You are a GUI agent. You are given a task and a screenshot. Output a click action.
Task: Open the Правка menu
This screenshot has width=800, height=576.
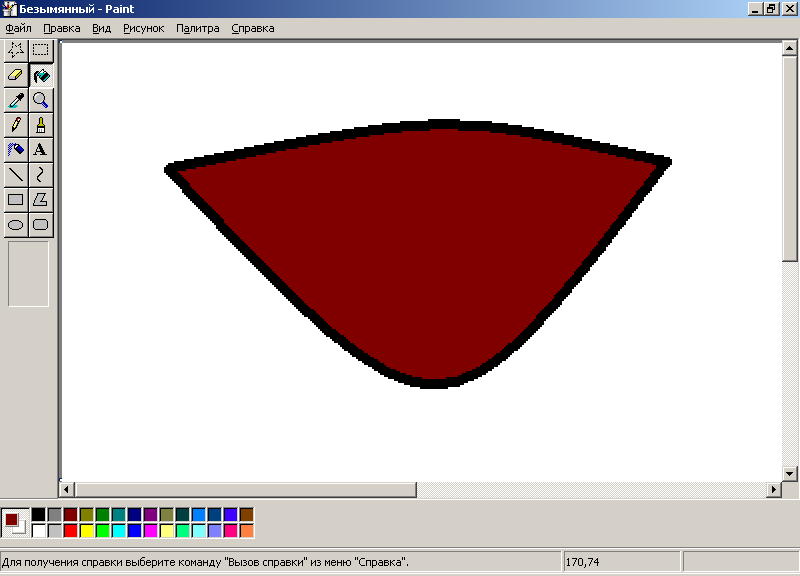click(62, 29)
